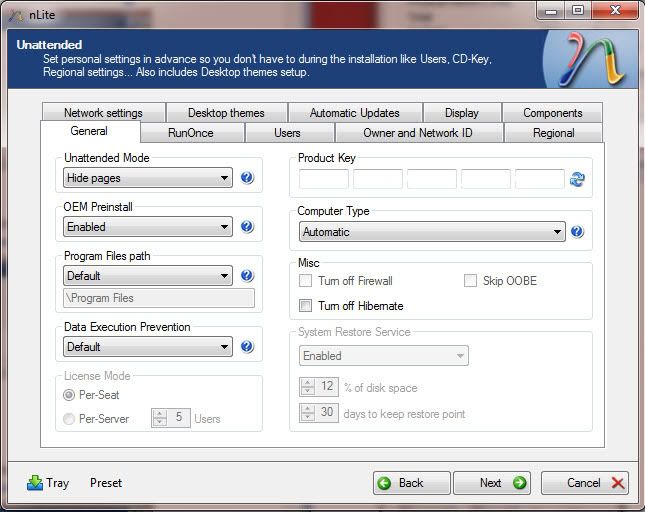Open the Desktop themes tab
Screen dimensions: 645x512
click(x=226, y=113)
